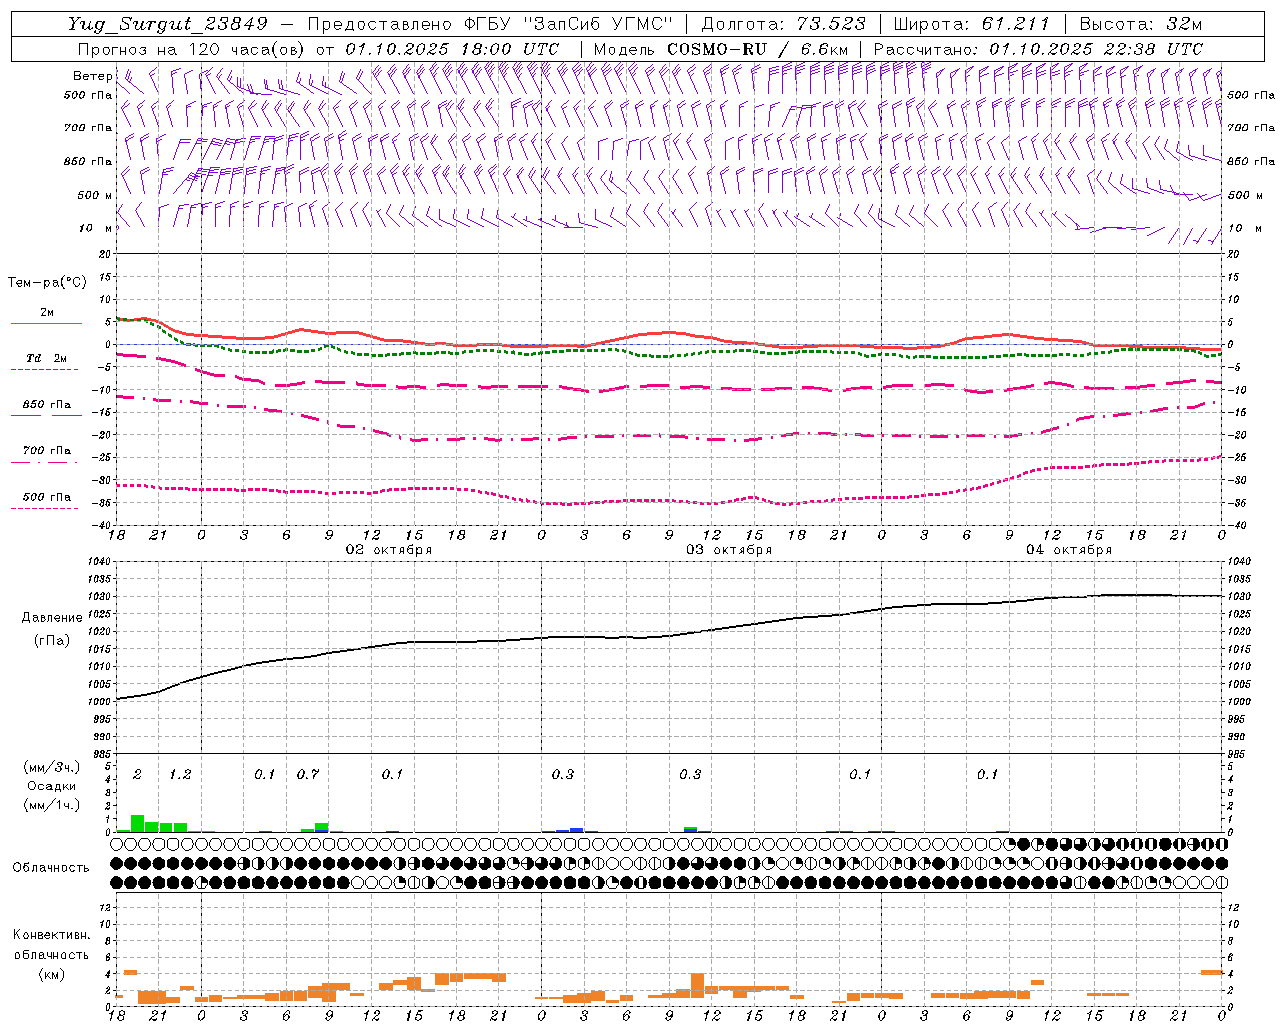Click the red 2м temperature legend line

coord(46,323)
